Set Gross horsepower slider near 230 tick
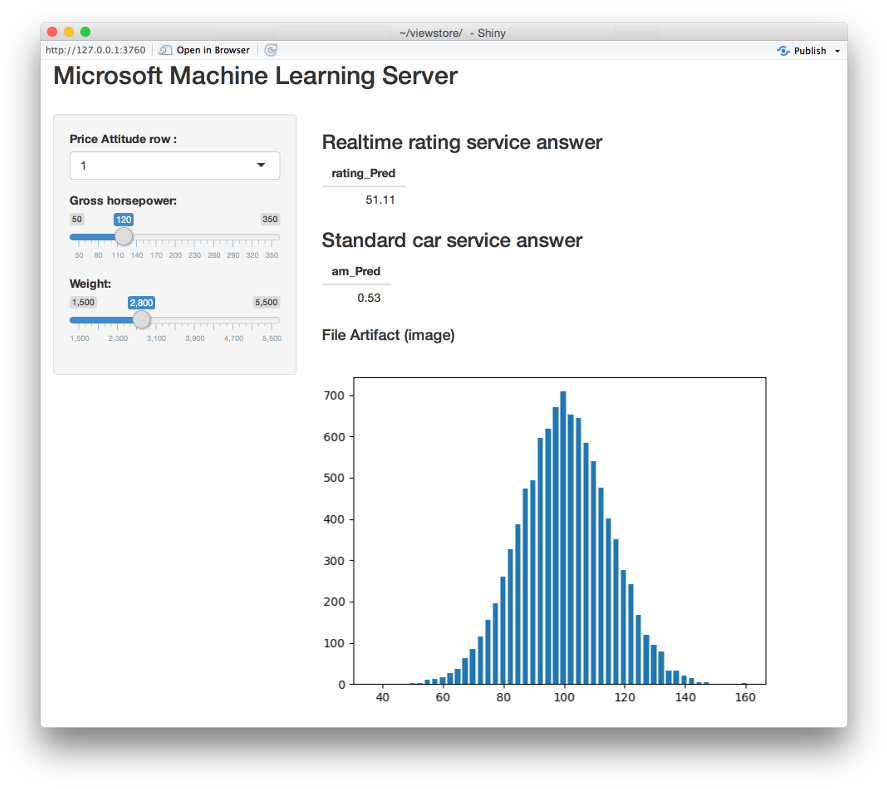Screen dimensions: 887x789 [x=194, y=237]
